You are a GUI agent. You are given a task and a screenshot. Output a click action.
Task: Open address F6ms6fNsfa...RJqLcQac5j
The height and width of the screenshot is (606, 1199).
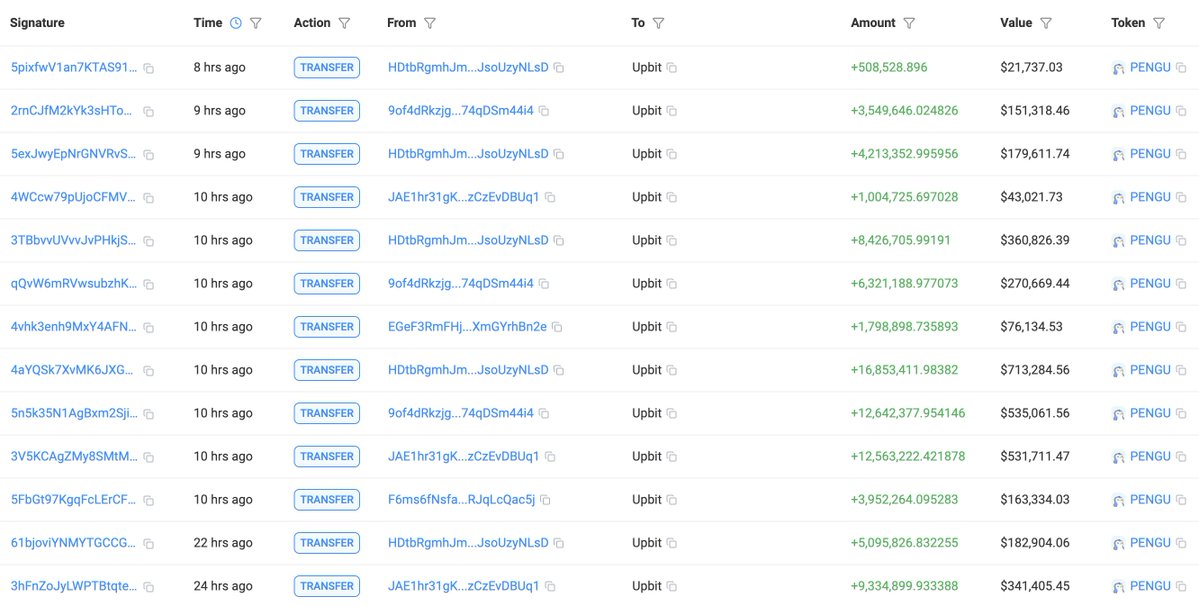tap(461, 499)
